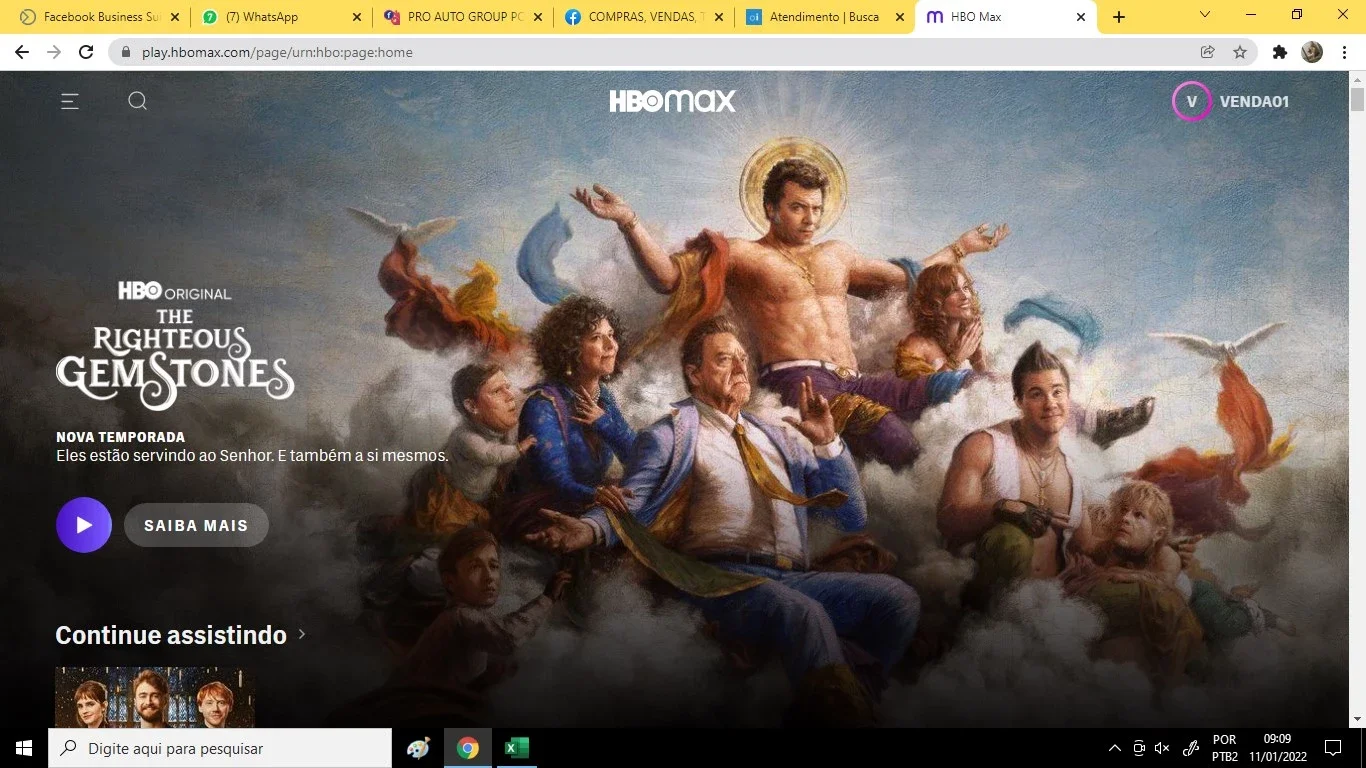Screen dimensions: 1366x768
Task: Open the tab search dropdown chevron
Action: (1205, 15)
